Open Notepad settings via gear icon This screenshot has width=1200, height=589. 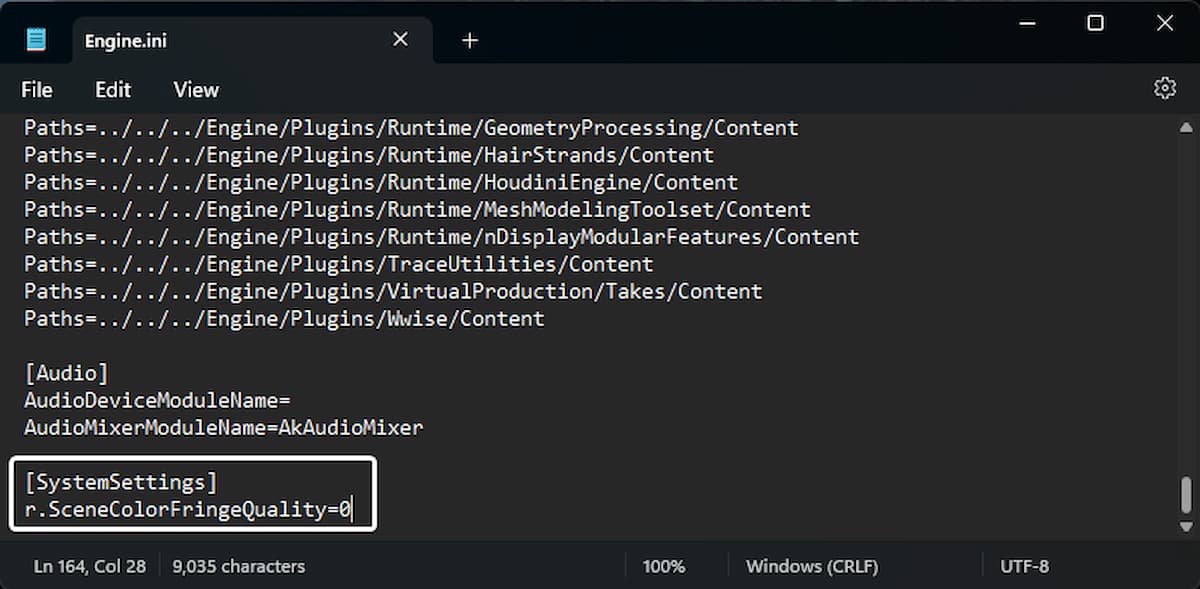click(x=1164, y=89)
